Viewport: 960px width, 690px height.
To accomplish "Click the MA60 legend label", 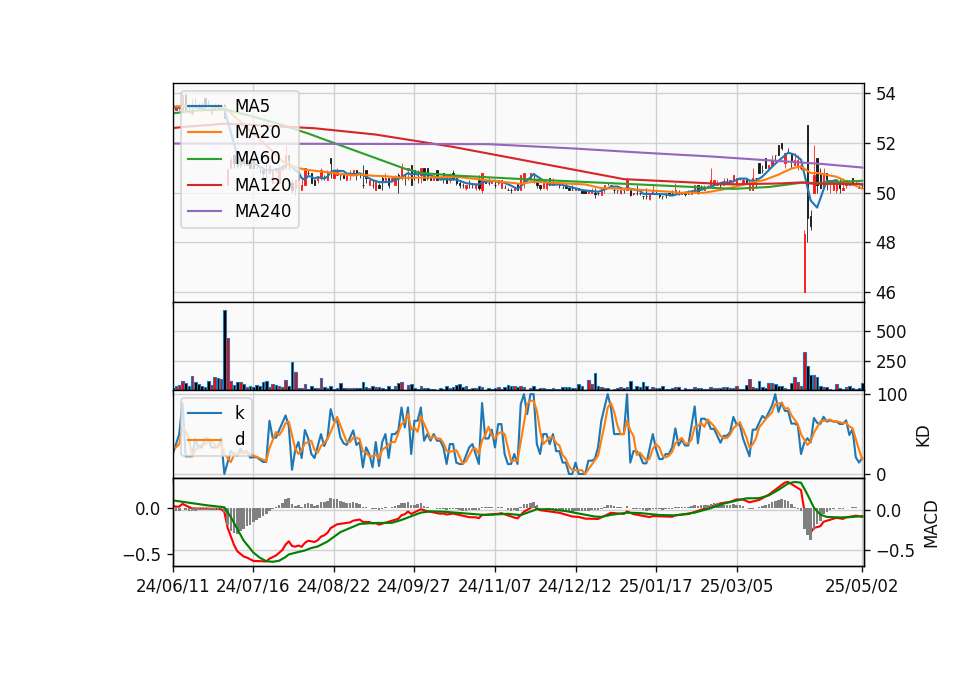I will [x=257, y=159].
